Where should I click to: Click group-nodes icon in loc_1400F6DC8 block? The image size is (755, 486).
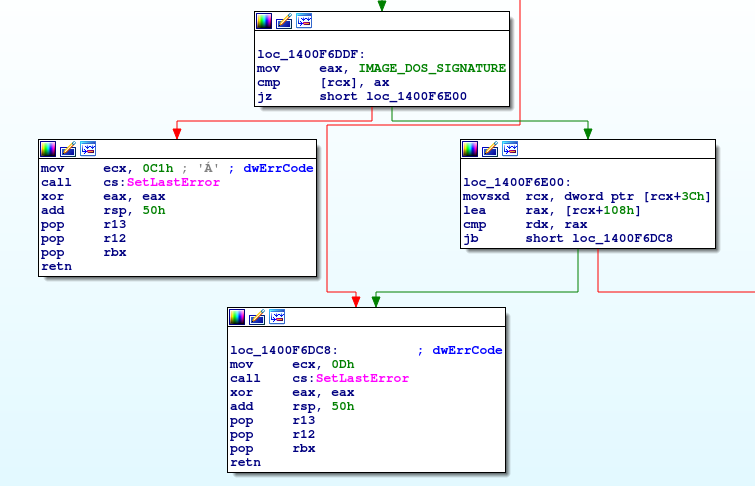[277, 316]
